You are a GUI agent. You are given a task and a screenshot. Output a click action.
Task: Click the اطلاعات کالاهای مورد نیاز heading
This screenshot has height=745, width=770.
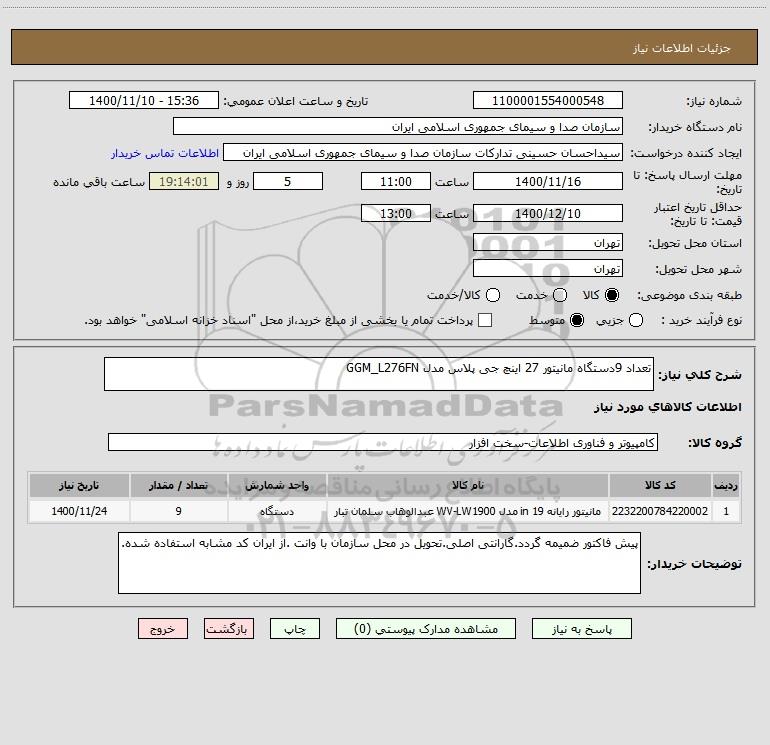668,407
